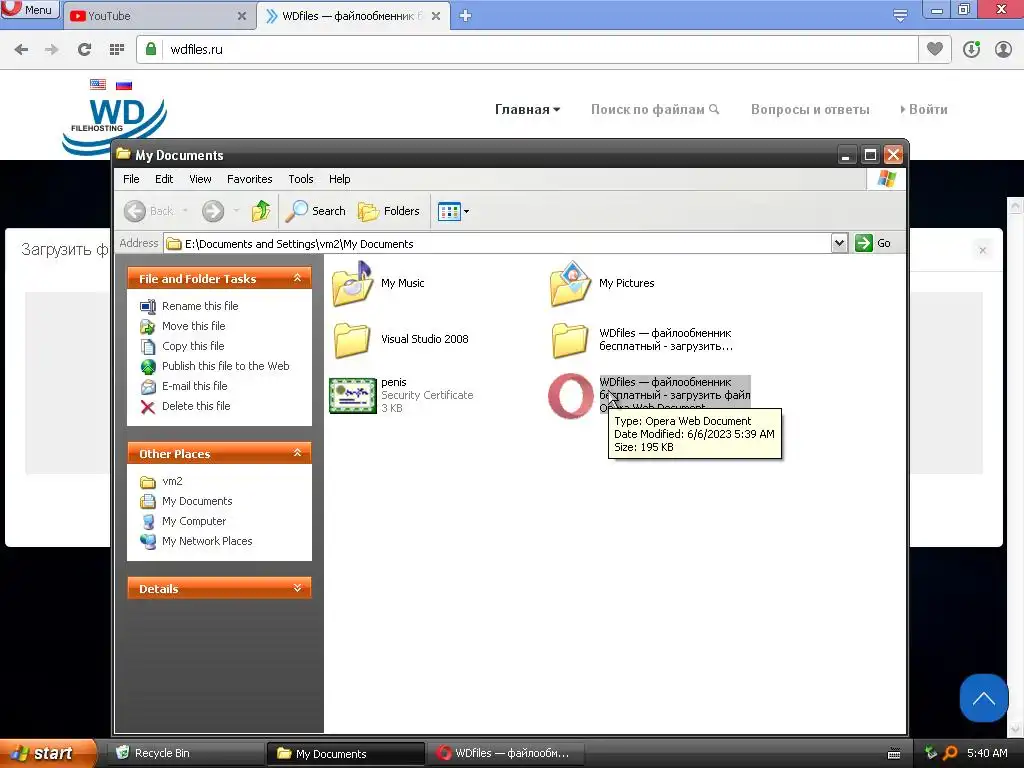1024x768 pixels.
Task: Click My Documents in Other Places
Action: [197, 501]
